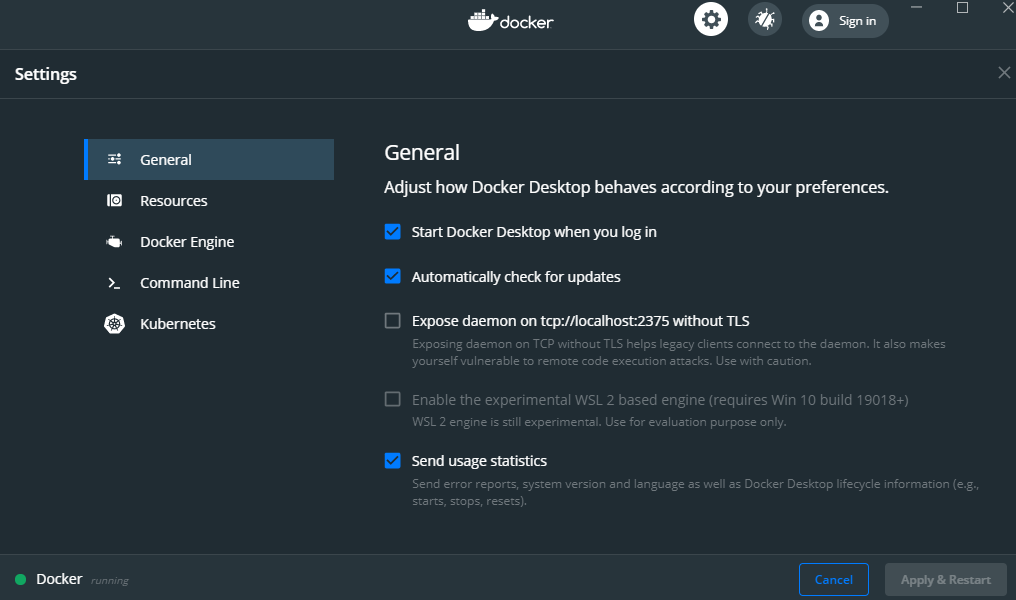Image resolution: width=1016 pixels, height=600 pixels.
Task: Open the troubleshoot bug icon
Action: pyautogui.click(x=765, y=19)
